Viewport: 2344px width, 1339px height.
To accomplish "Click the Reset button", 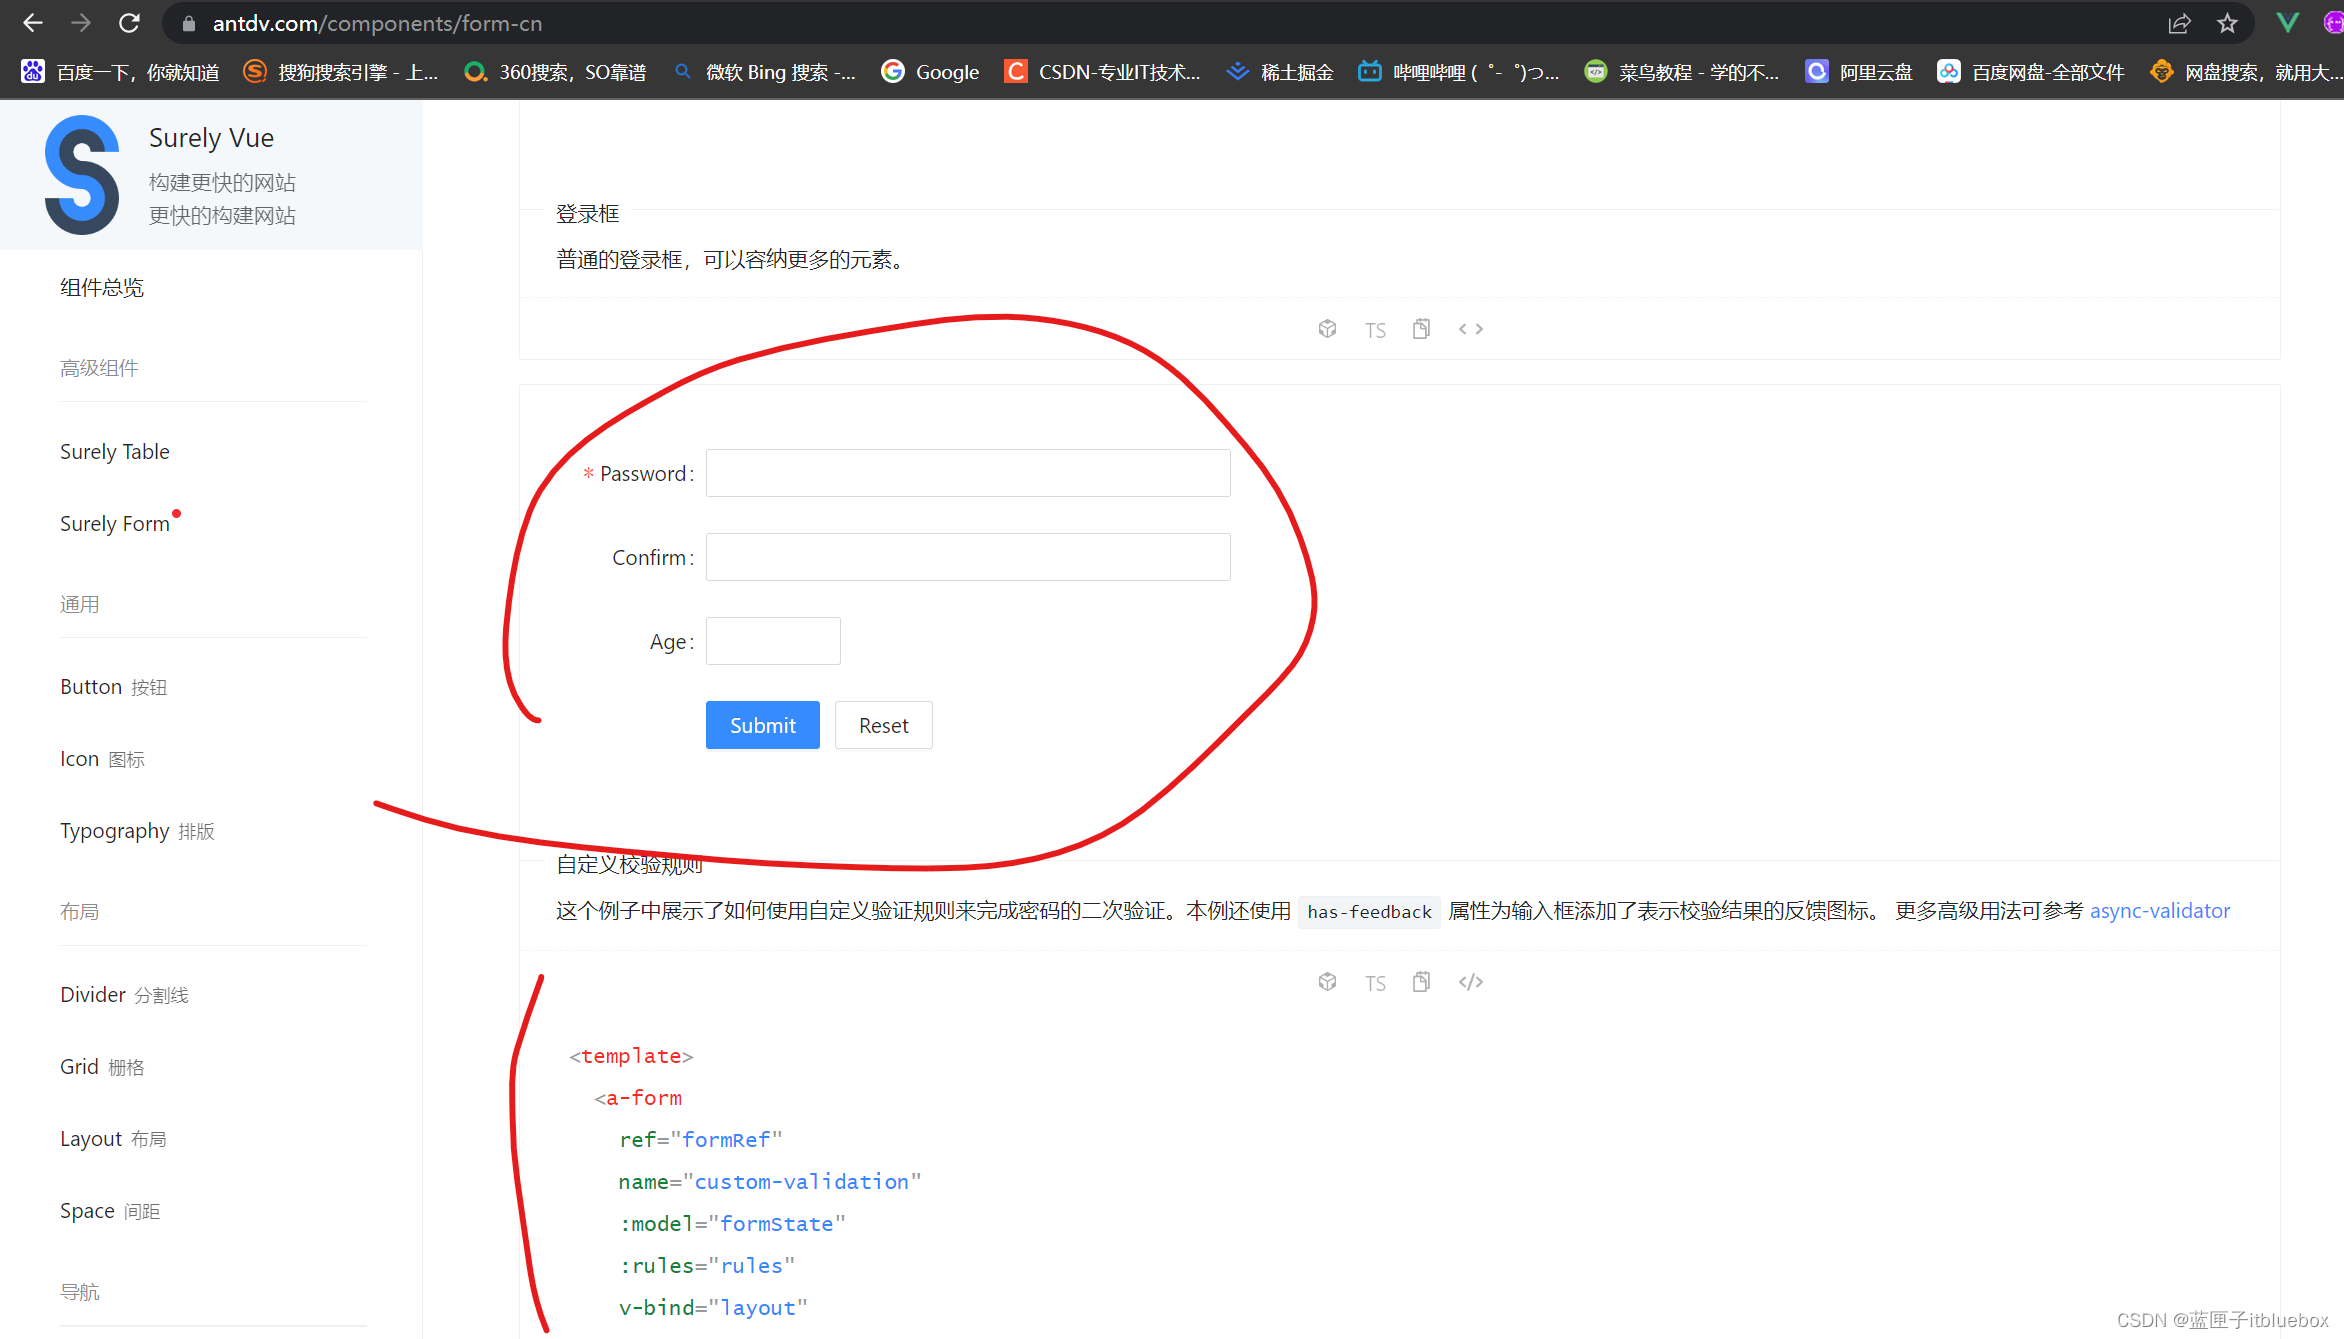I will click(x=883, y=725).
